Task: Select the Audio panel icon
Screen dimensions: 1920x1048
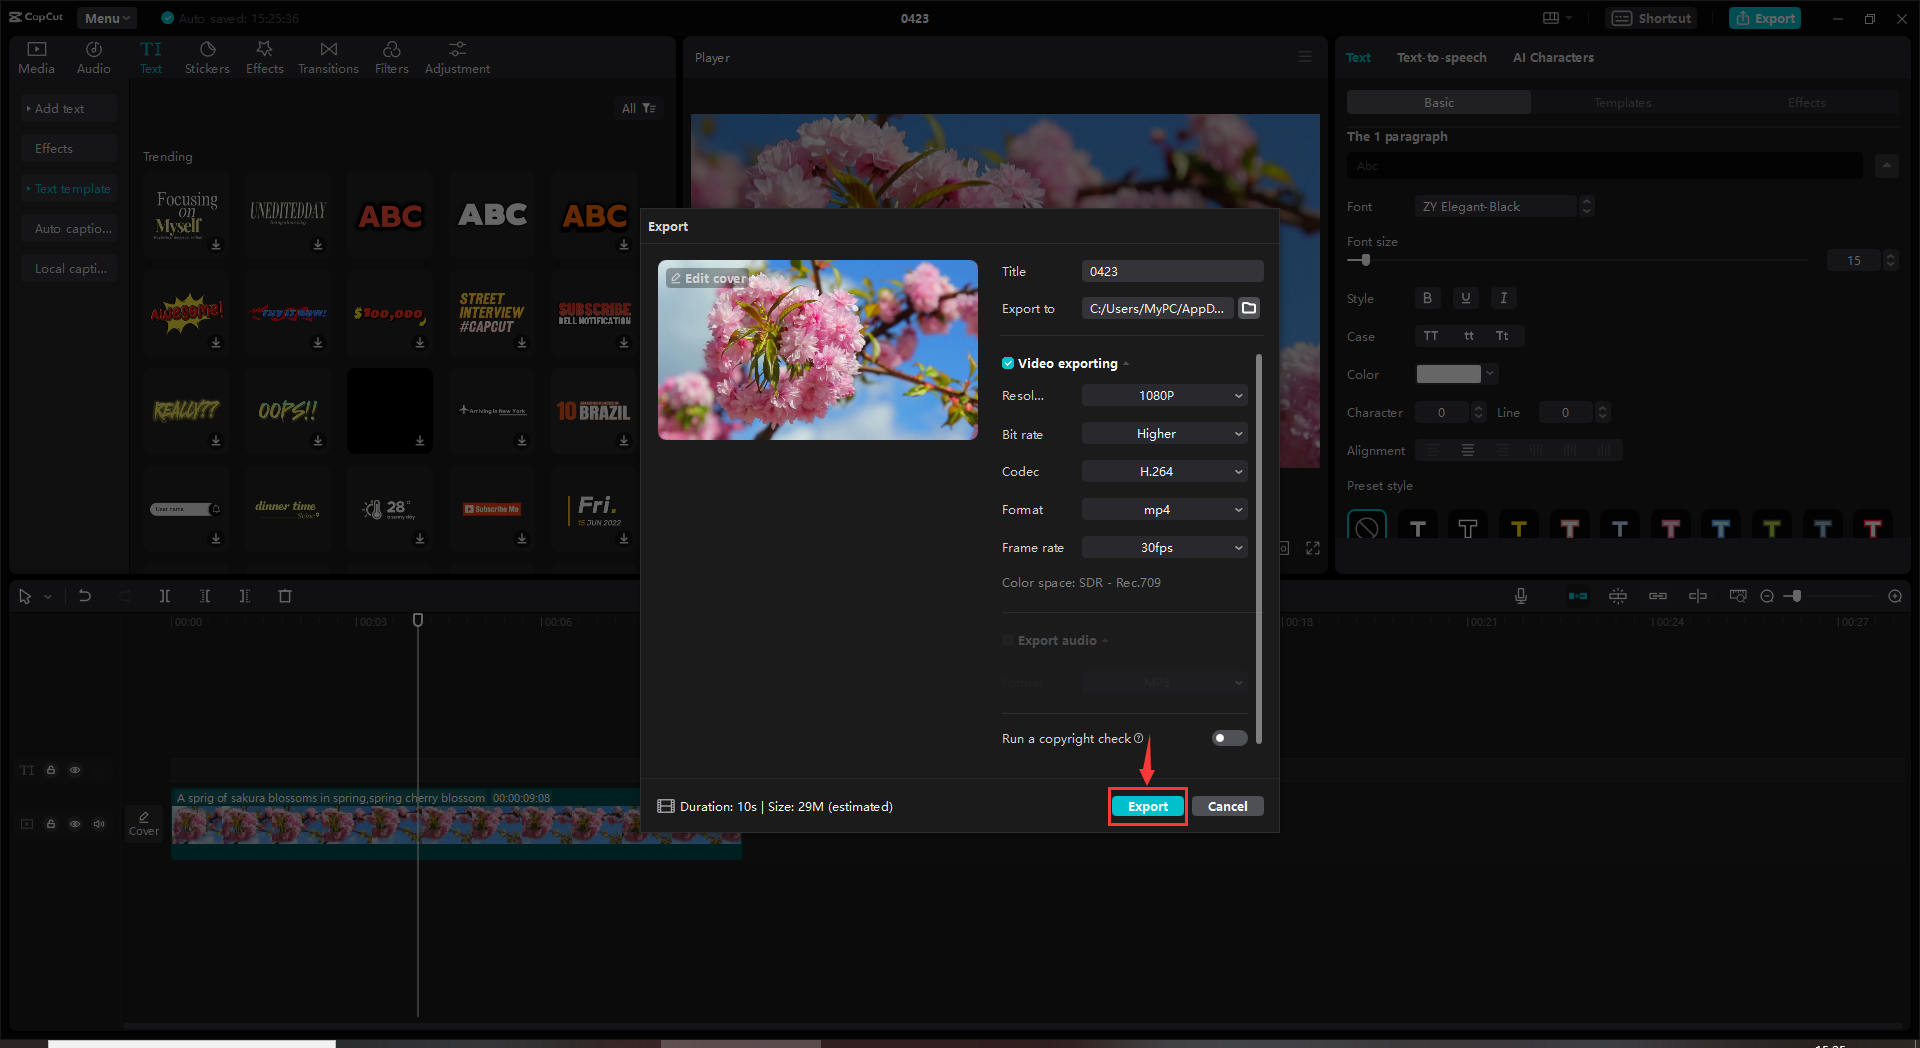Action: pyautogui.click(x=93, y=56)
